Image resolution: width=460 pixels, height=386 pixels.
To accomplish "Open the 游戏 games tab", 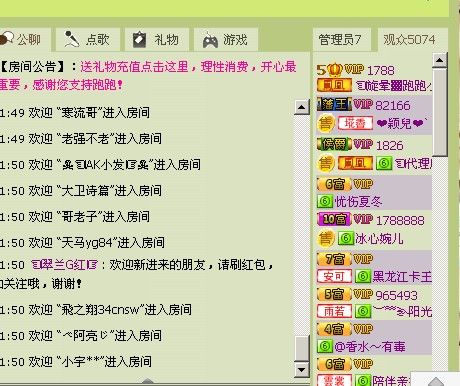I will [226, 39].
